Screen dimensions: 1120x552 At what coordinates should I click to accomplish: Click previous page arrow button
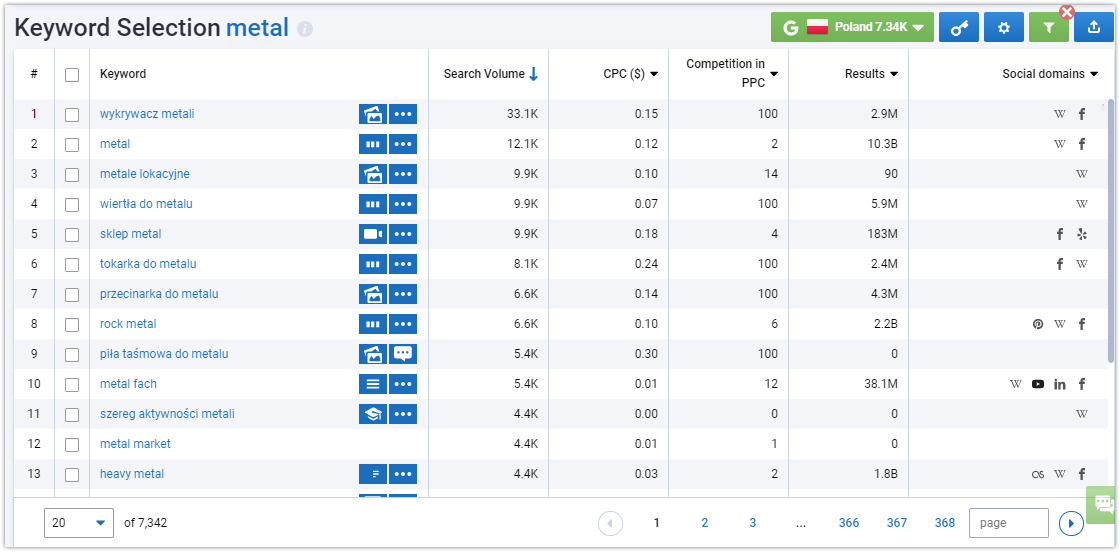(x=610, y=523)
